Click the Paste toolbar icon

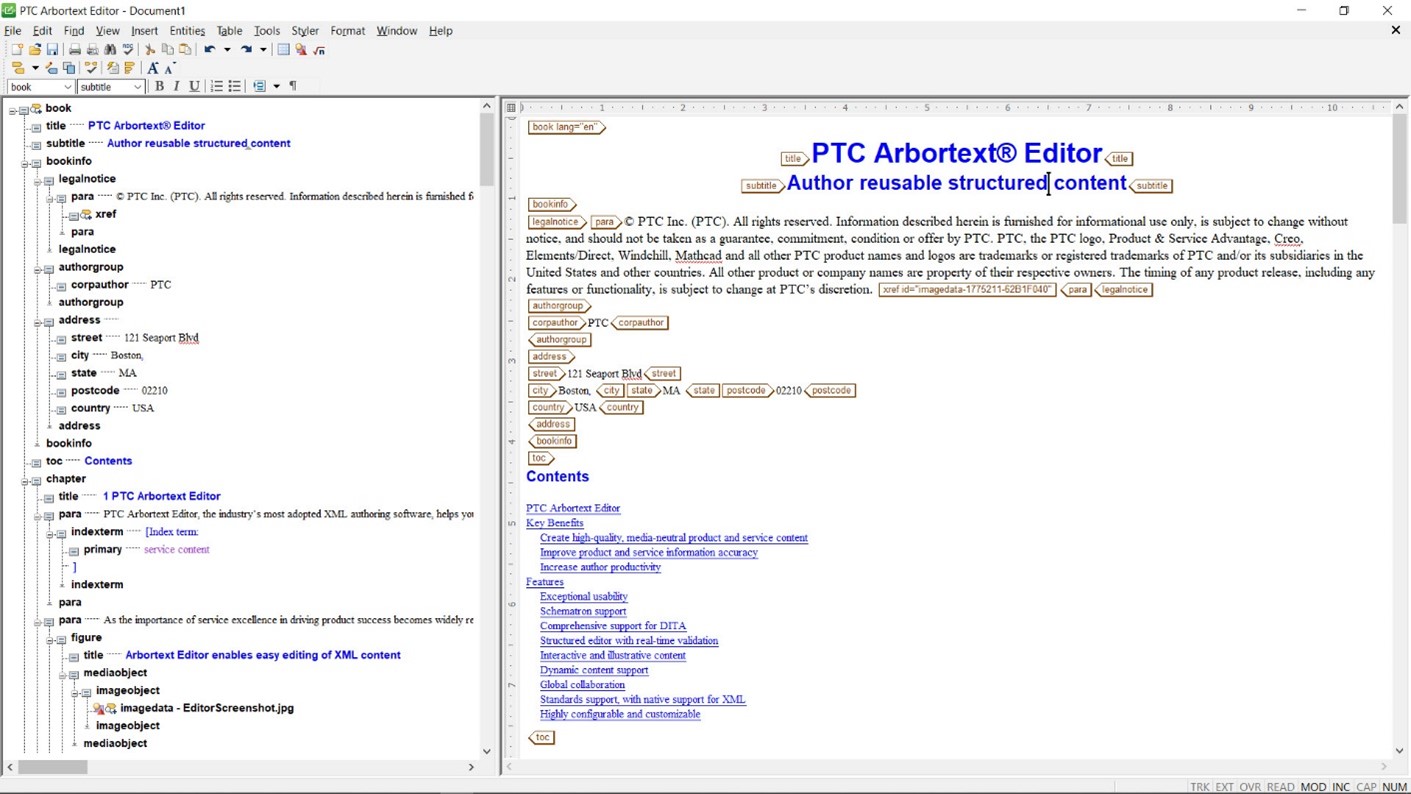tap(186, 50)
